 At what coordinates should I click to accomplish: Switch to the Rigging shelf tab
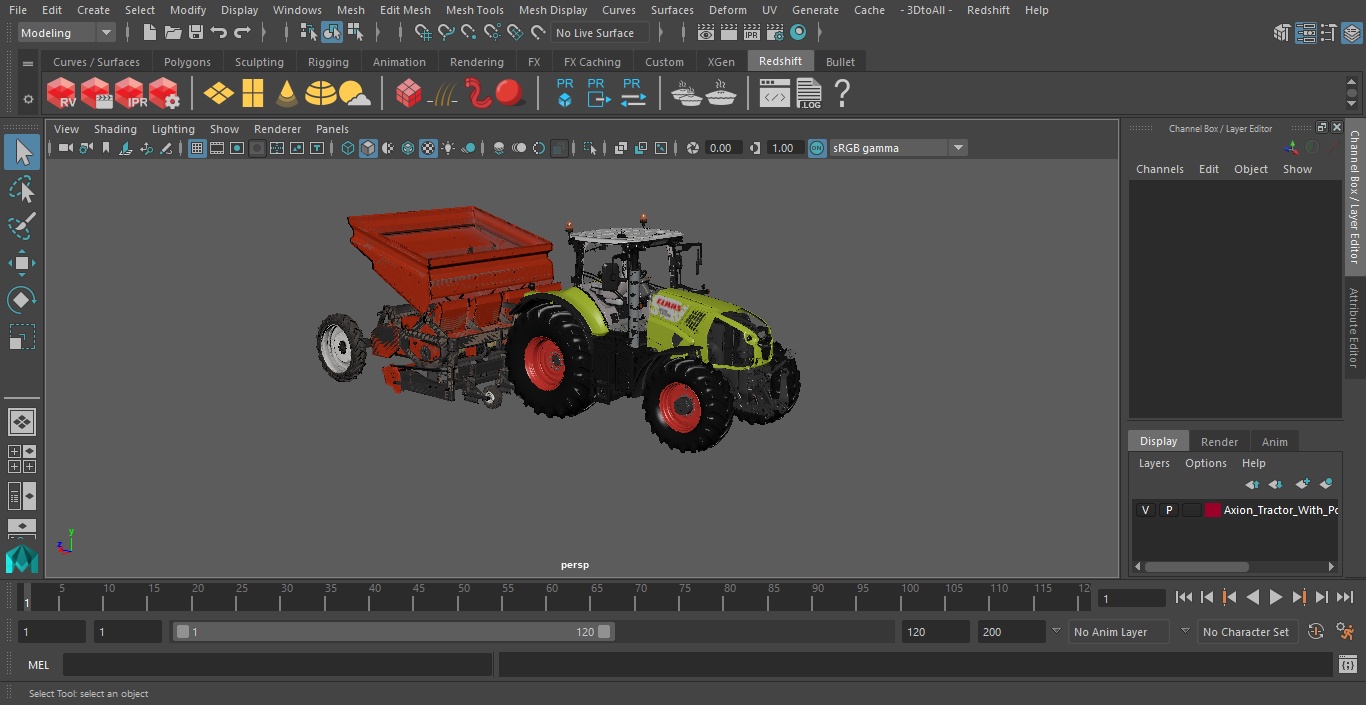click(328, 62)
